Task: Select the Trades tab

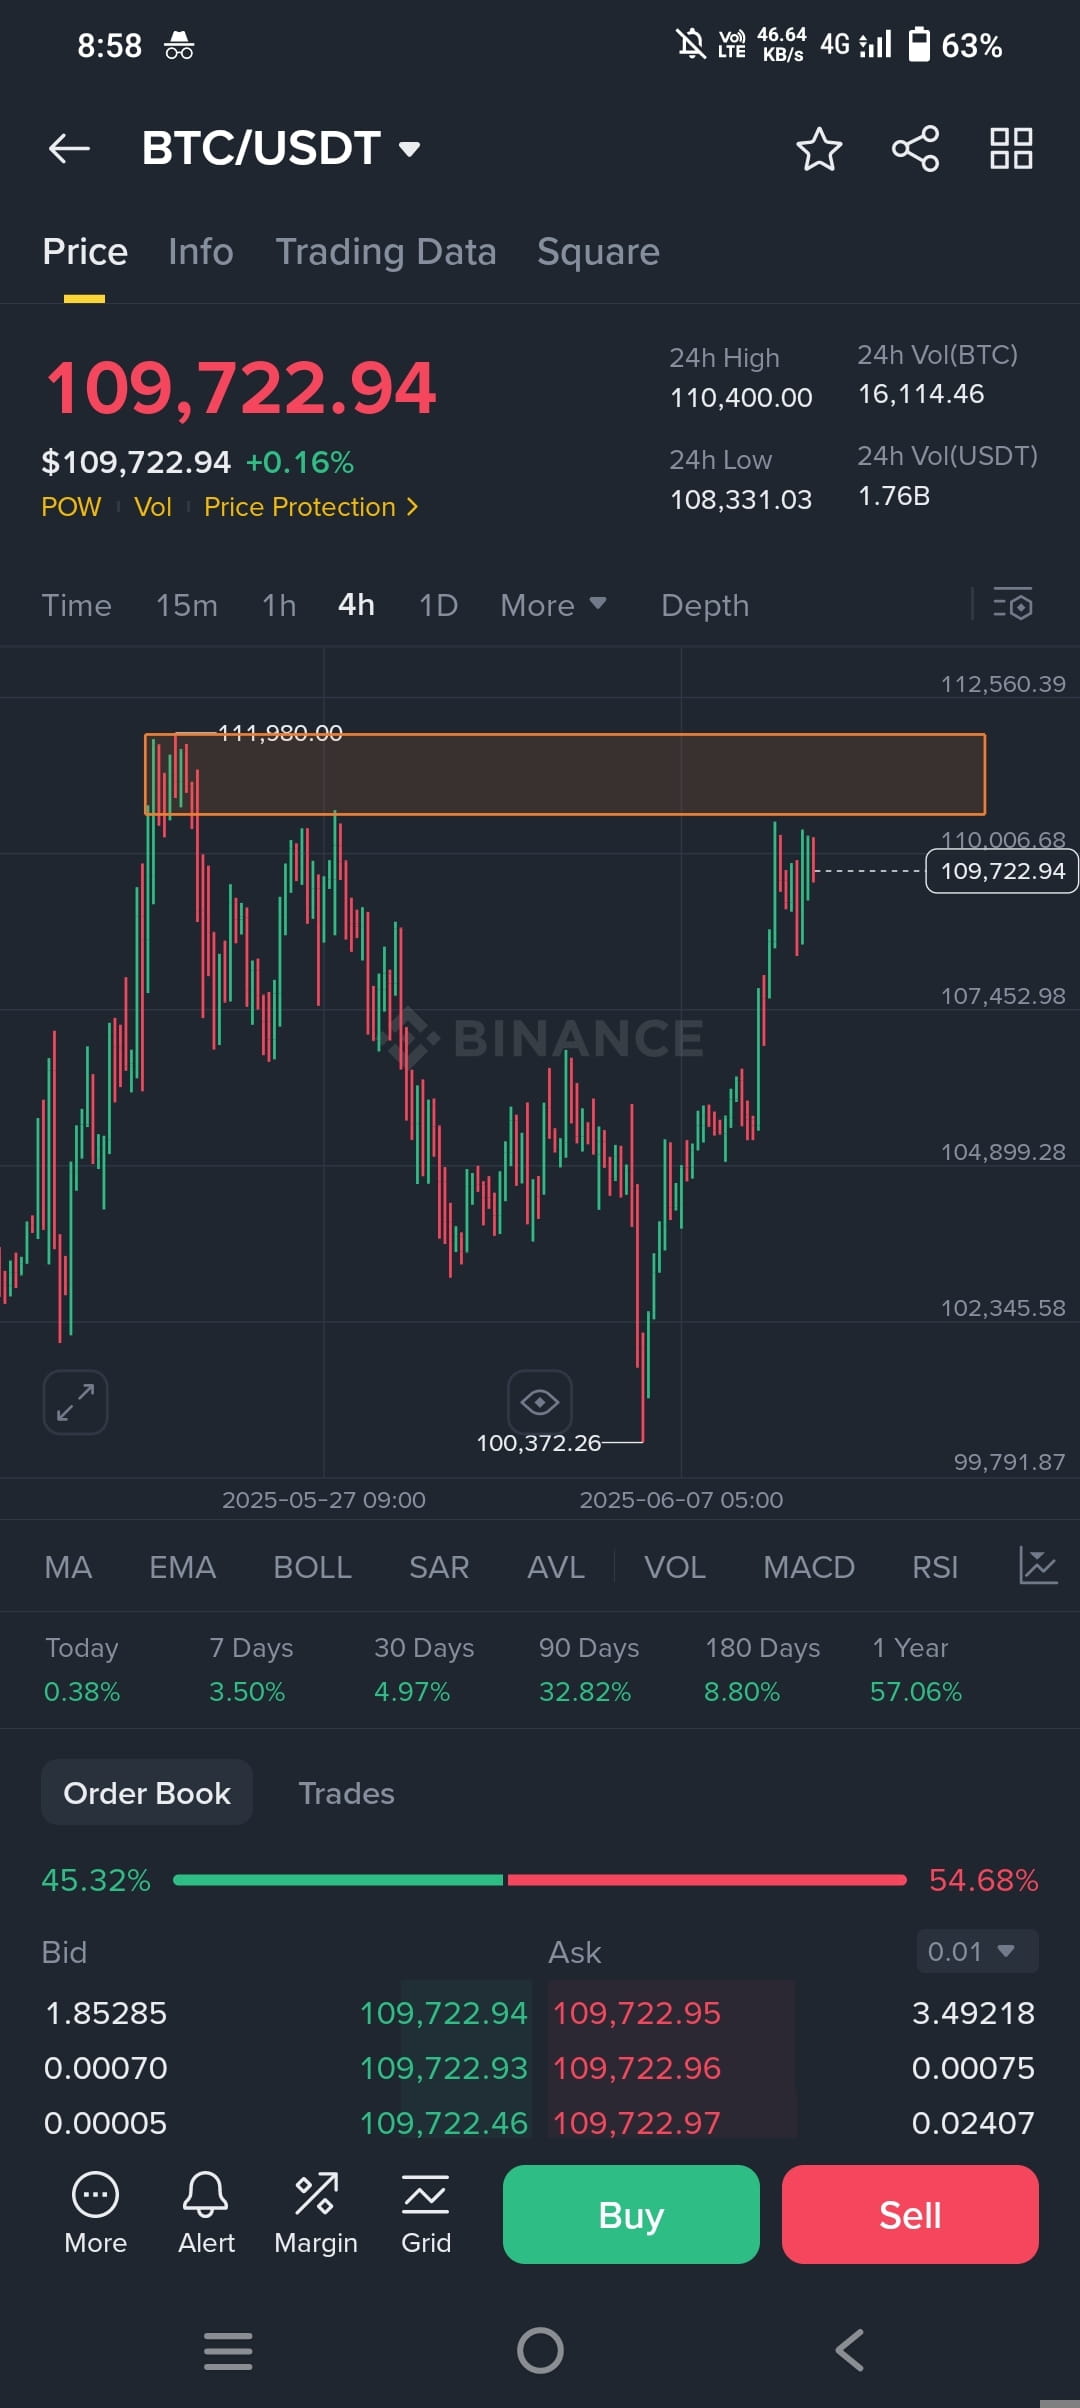Action: point(346,1793)
